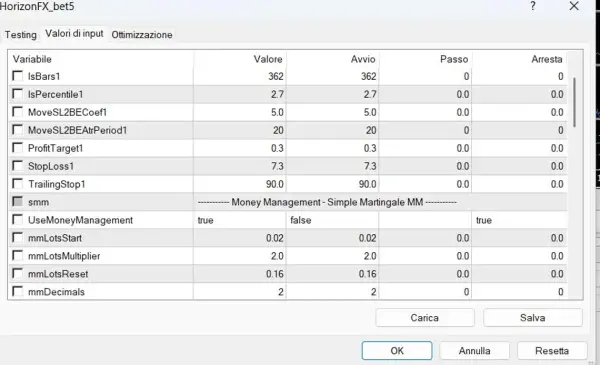This screenshot has height=365, width=600.
Task: Select the ProfitTarget1 Valore cell 0.3
Action: [x=240, y=148]
